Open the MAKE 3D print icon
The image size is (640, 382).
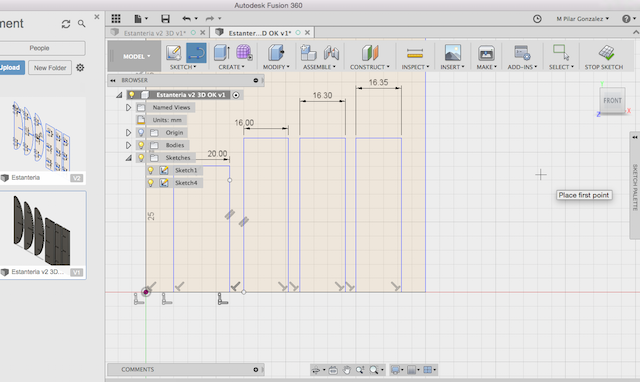pyautogui.click(x=486, y=53)
